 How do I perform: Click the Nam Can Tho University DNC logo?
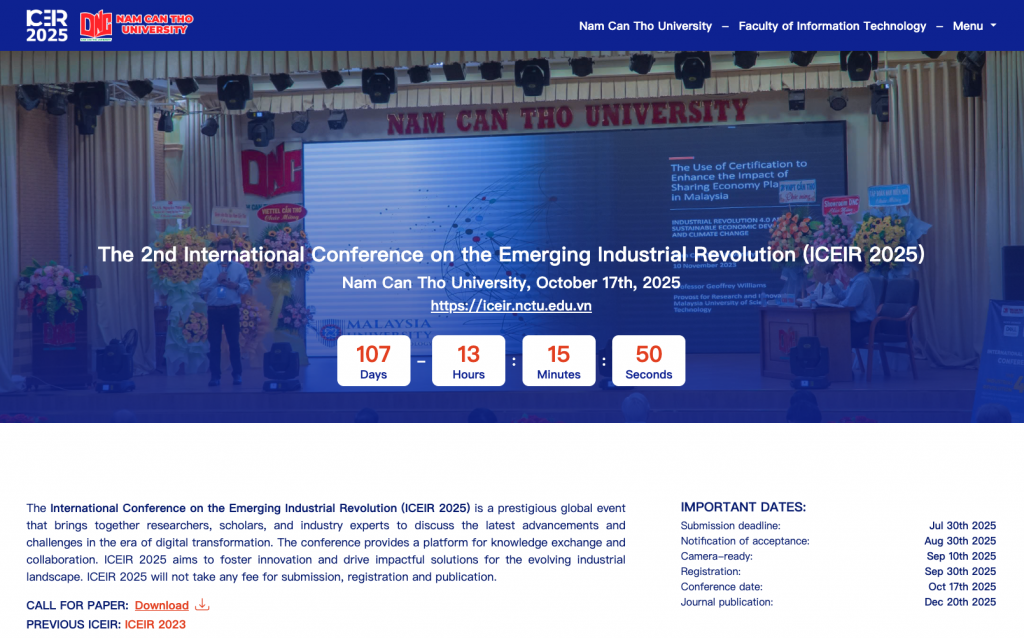coord(136,25)
